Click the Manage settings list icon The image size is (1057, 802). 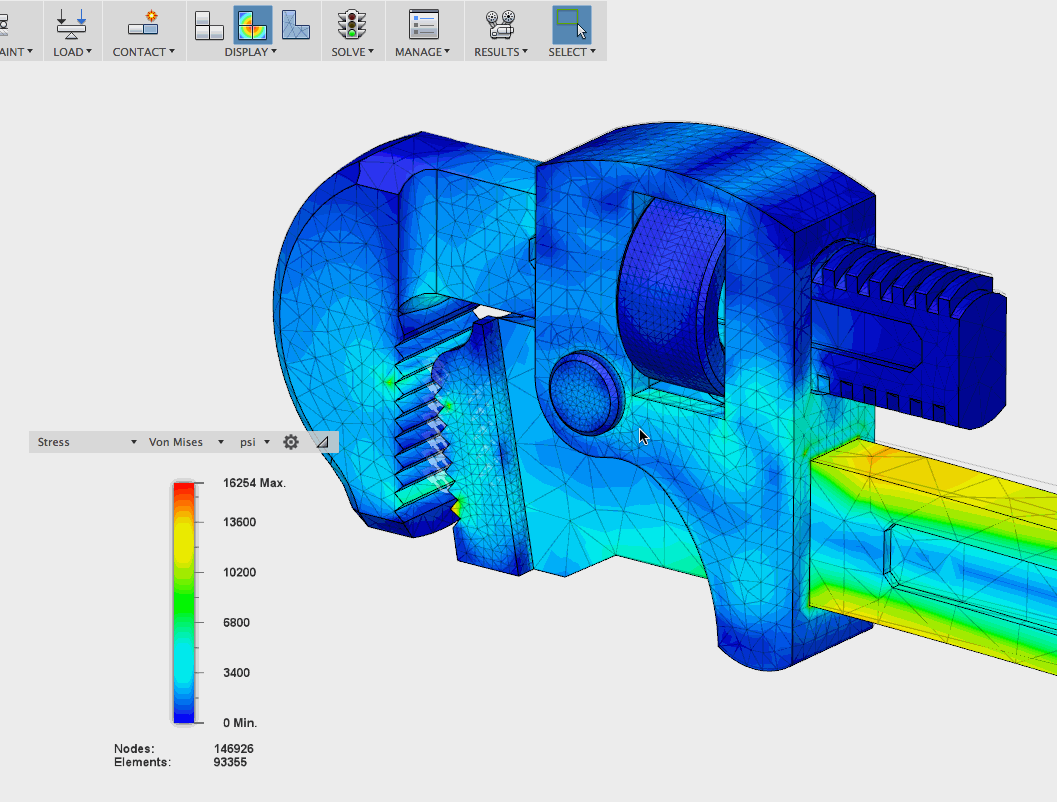coord(423,24)
